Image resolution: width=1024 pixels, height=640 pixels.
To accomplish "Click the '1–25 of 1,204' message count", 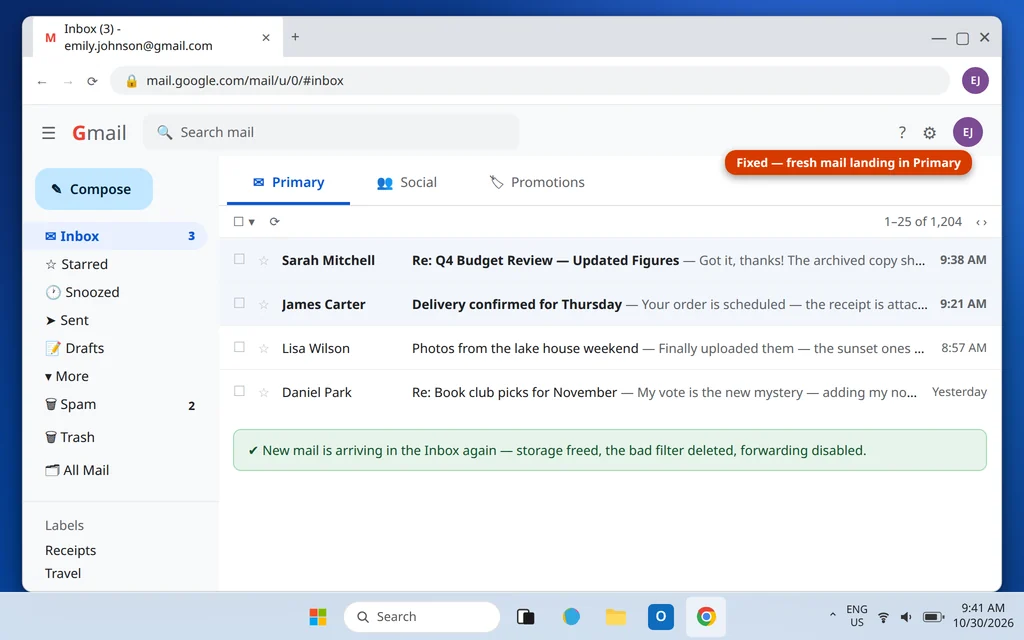I will click(923, 221).
